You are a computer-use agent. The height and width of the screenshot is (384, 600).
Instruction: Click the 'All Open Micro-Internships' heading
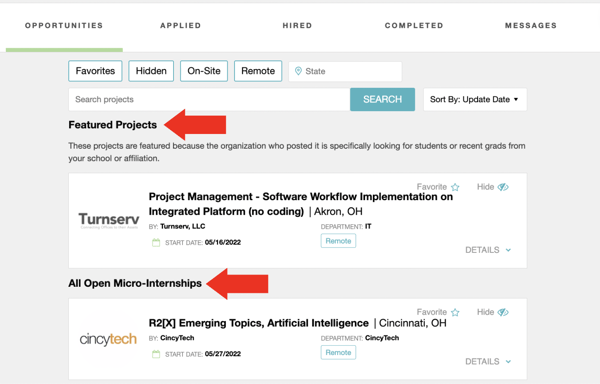(x=135, y=283)
